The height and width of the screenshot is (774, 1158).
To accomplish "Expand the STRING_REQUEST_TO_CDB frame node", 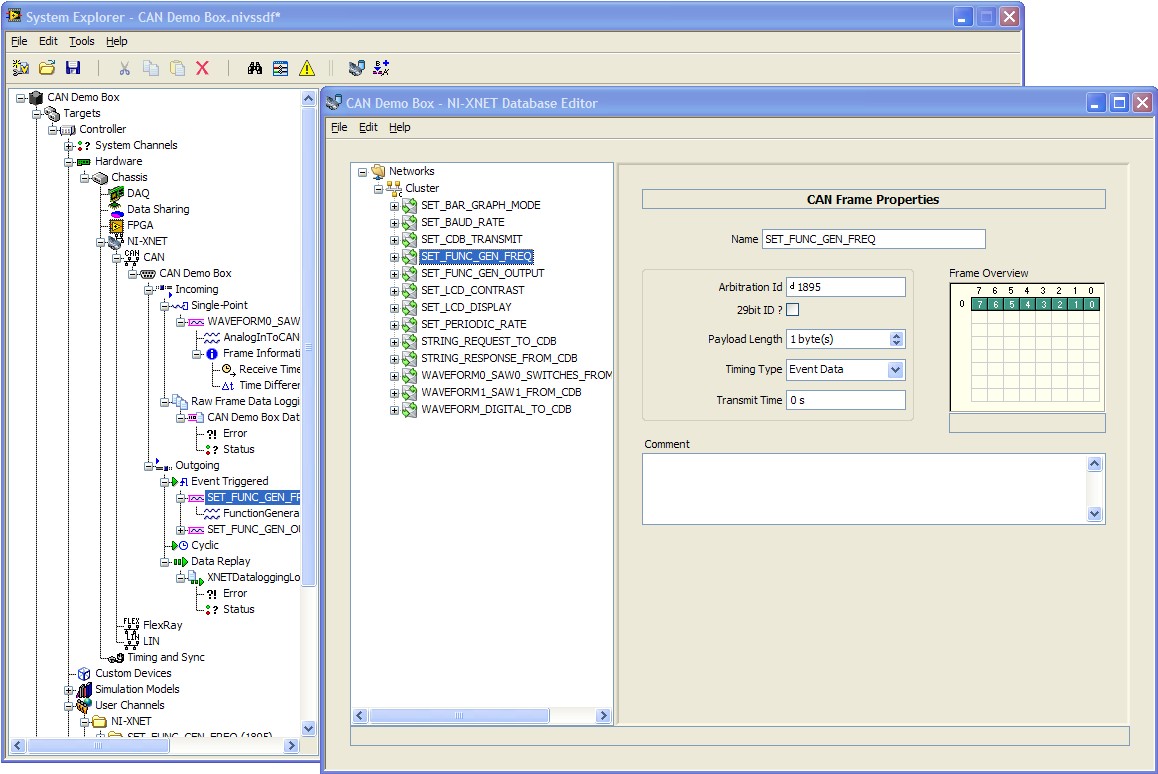I will click(394, 342).
